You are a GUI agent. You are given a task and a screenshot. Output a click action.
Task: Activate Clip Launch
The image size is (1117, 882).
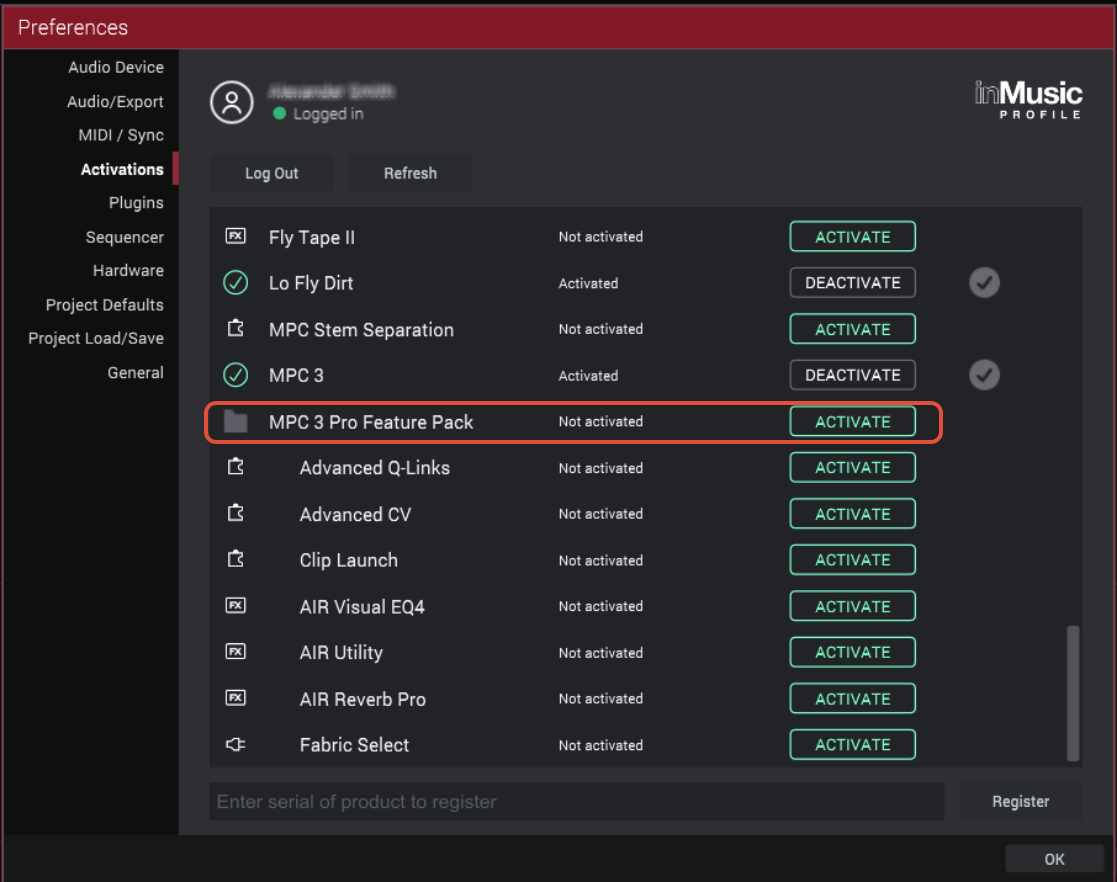click(853, 560)
